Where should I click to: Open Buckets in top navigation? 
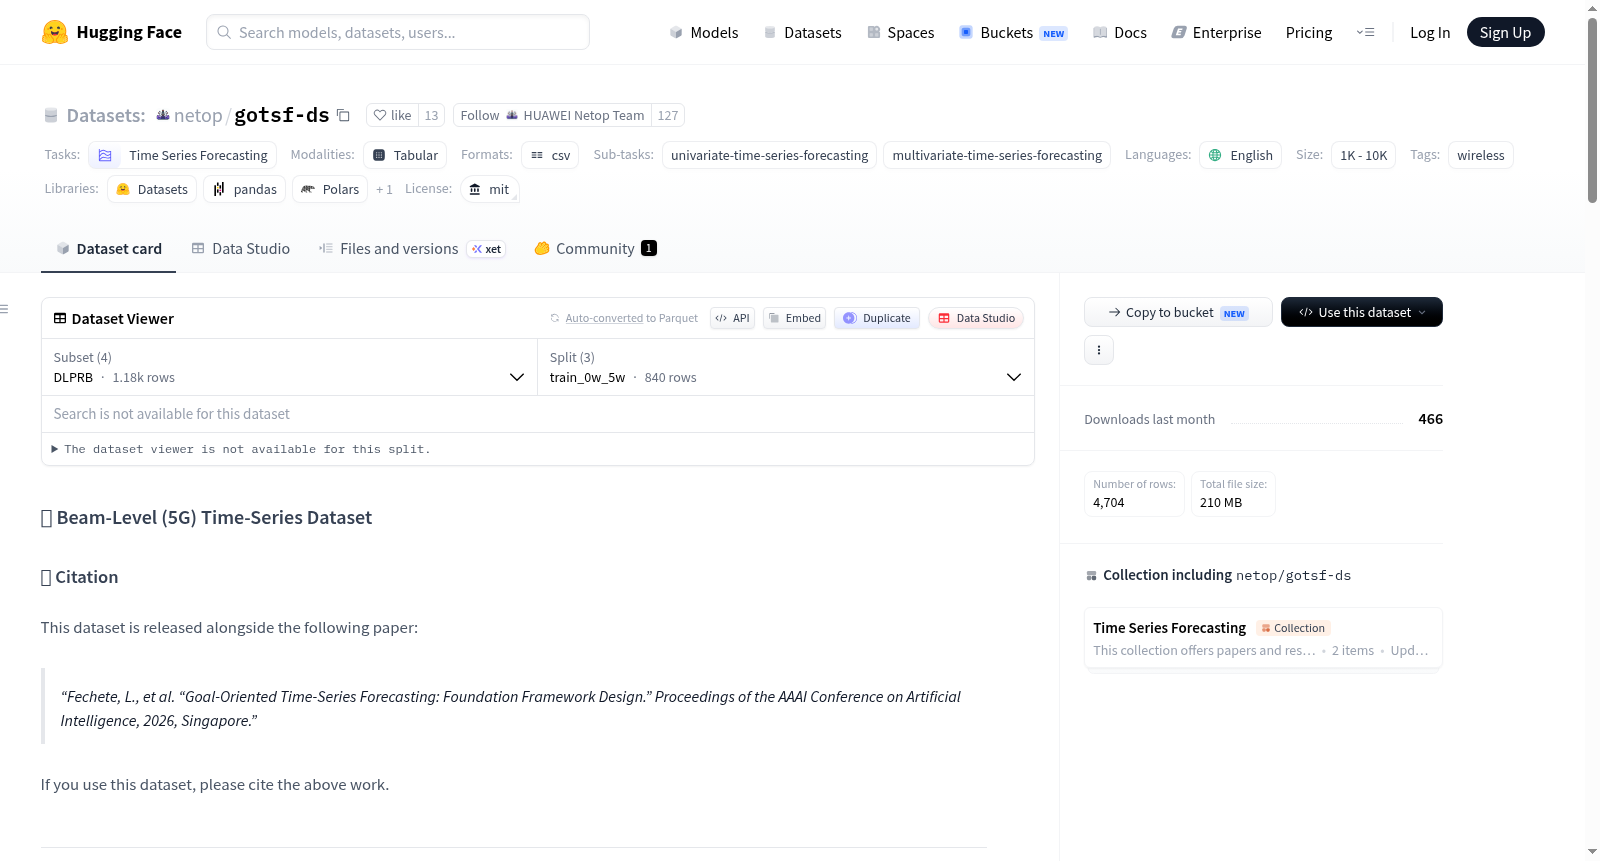click(1013, 32)
